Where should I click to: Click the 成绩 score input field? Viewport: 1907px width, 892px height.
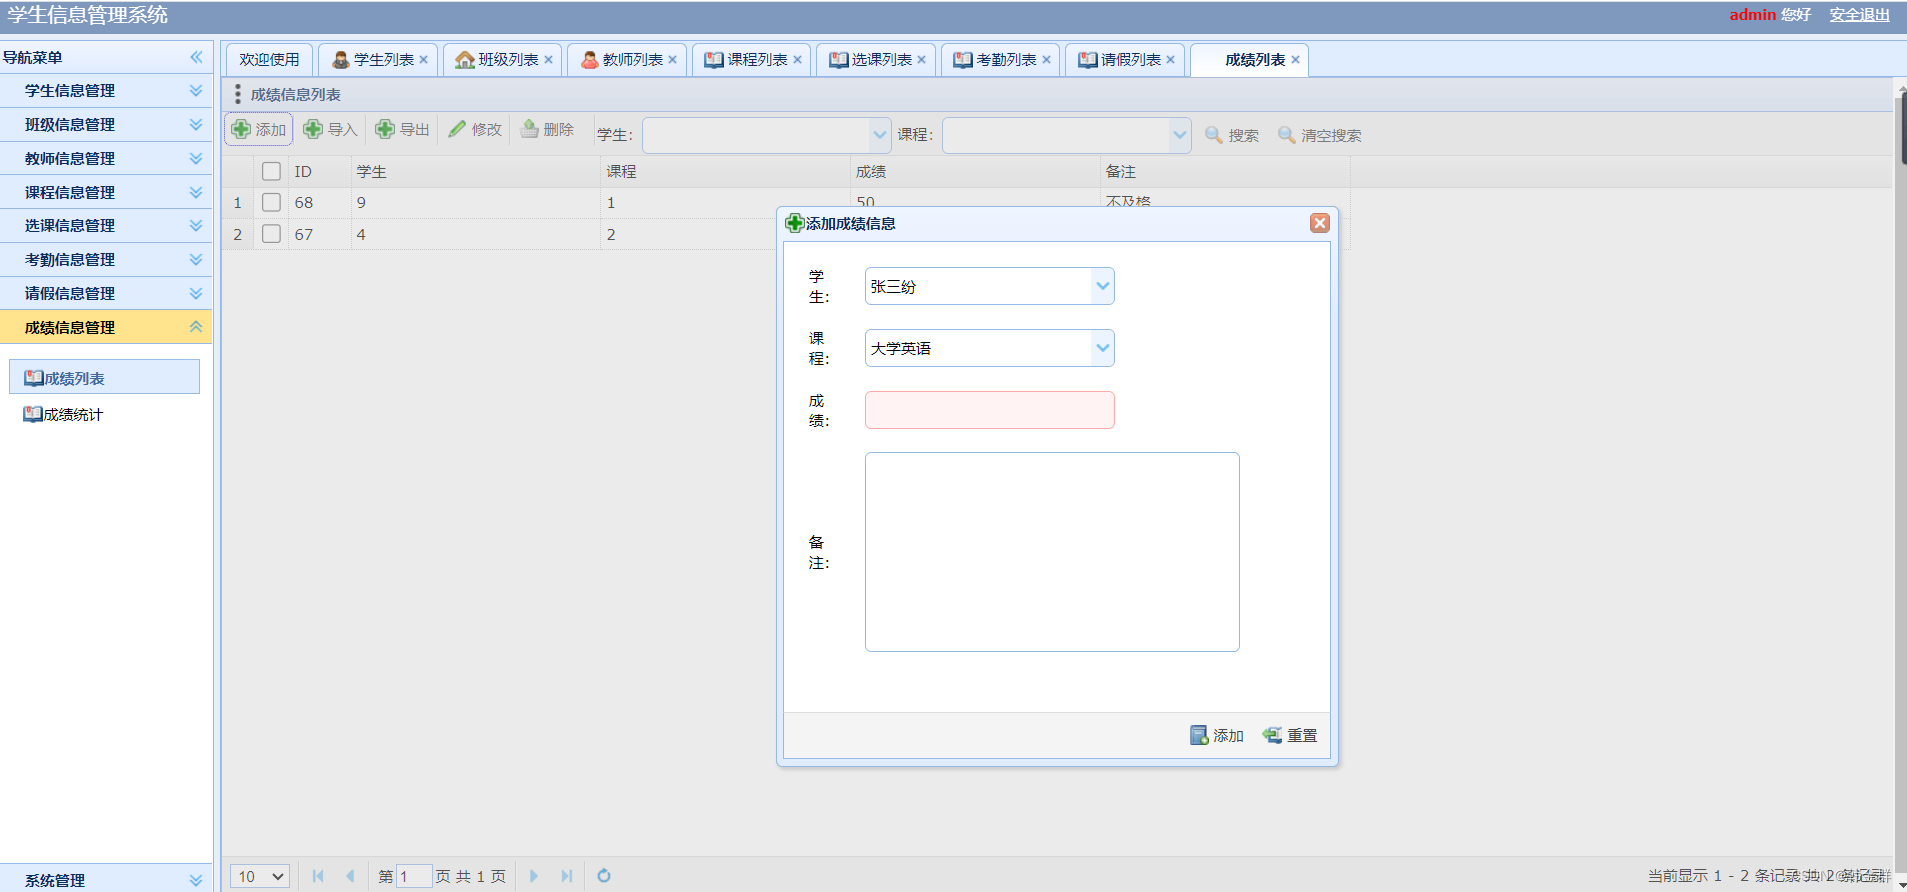tap(989, 410)
